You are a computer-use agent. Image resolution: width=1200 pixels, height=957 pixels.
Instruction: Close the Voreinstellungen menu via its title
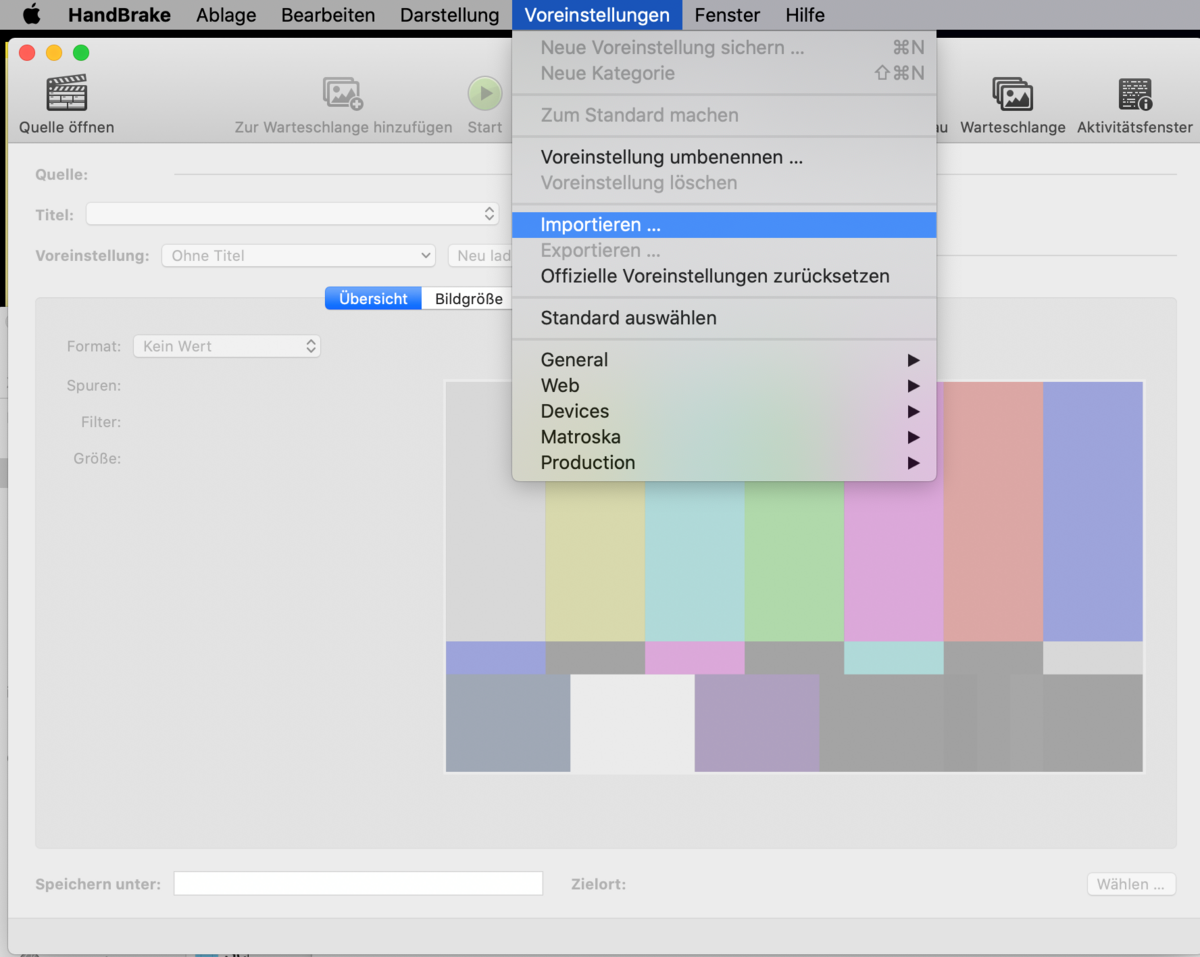597,15
